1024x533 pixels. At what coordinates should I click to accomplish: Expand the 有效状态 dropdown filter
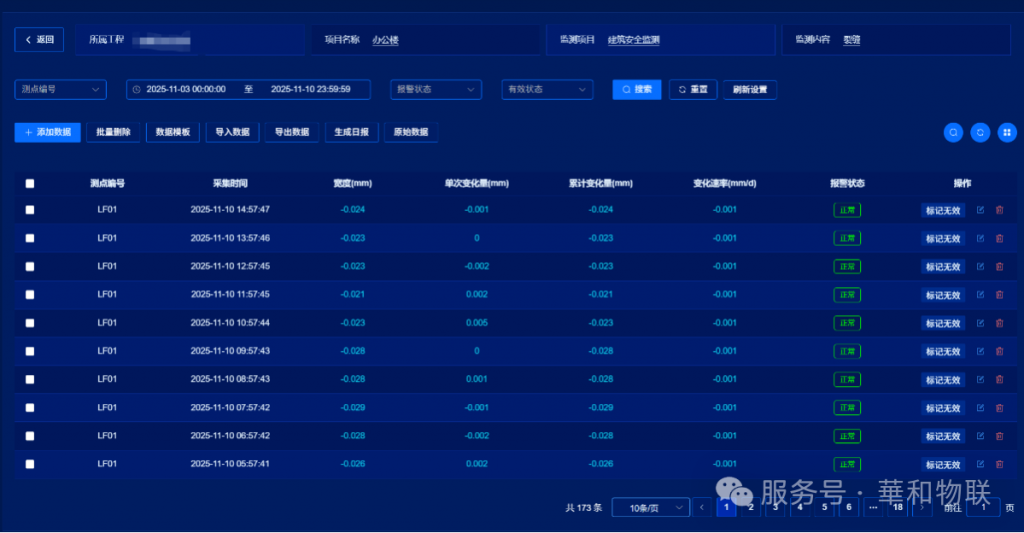(x=547, y=89)
